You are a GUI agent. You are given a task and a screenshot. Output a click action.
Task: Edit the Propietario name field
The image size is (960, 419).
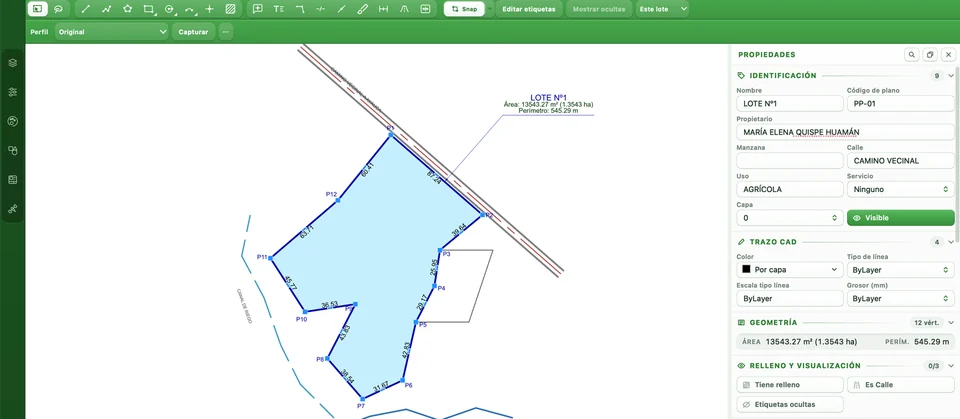pos(845,132)
